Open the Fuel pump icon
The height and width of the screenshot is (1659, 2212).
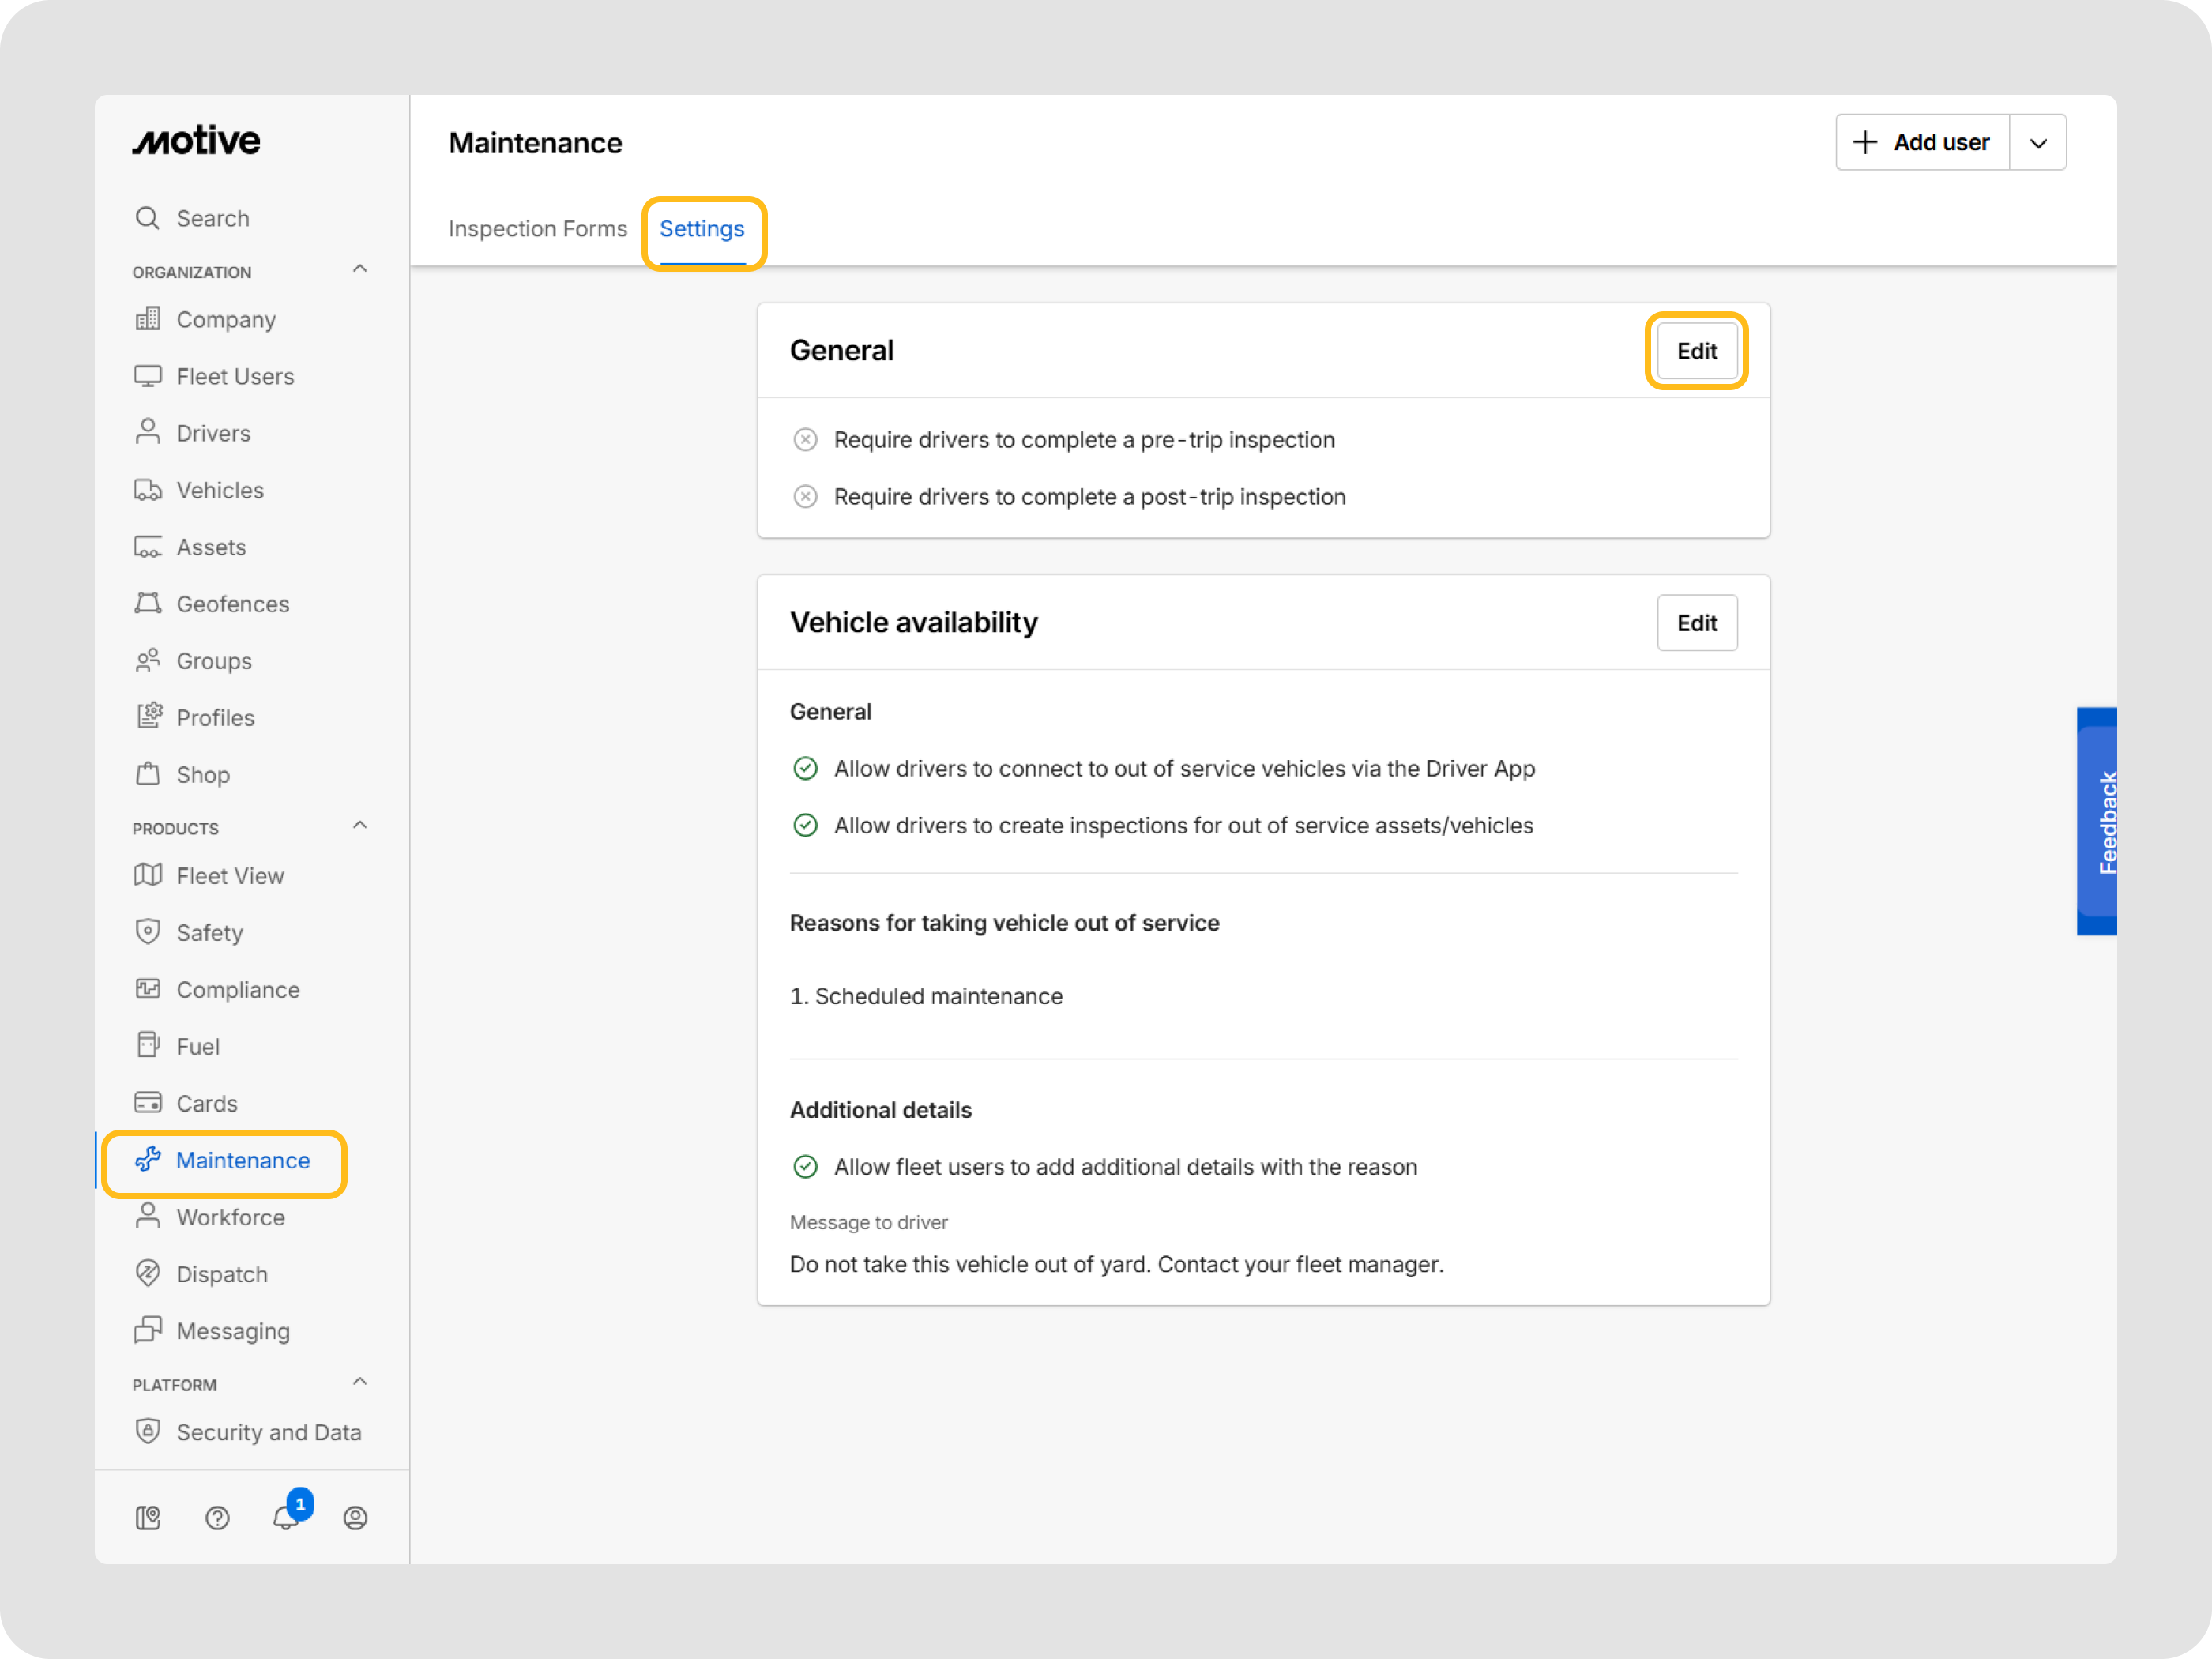pos(148,1046)
